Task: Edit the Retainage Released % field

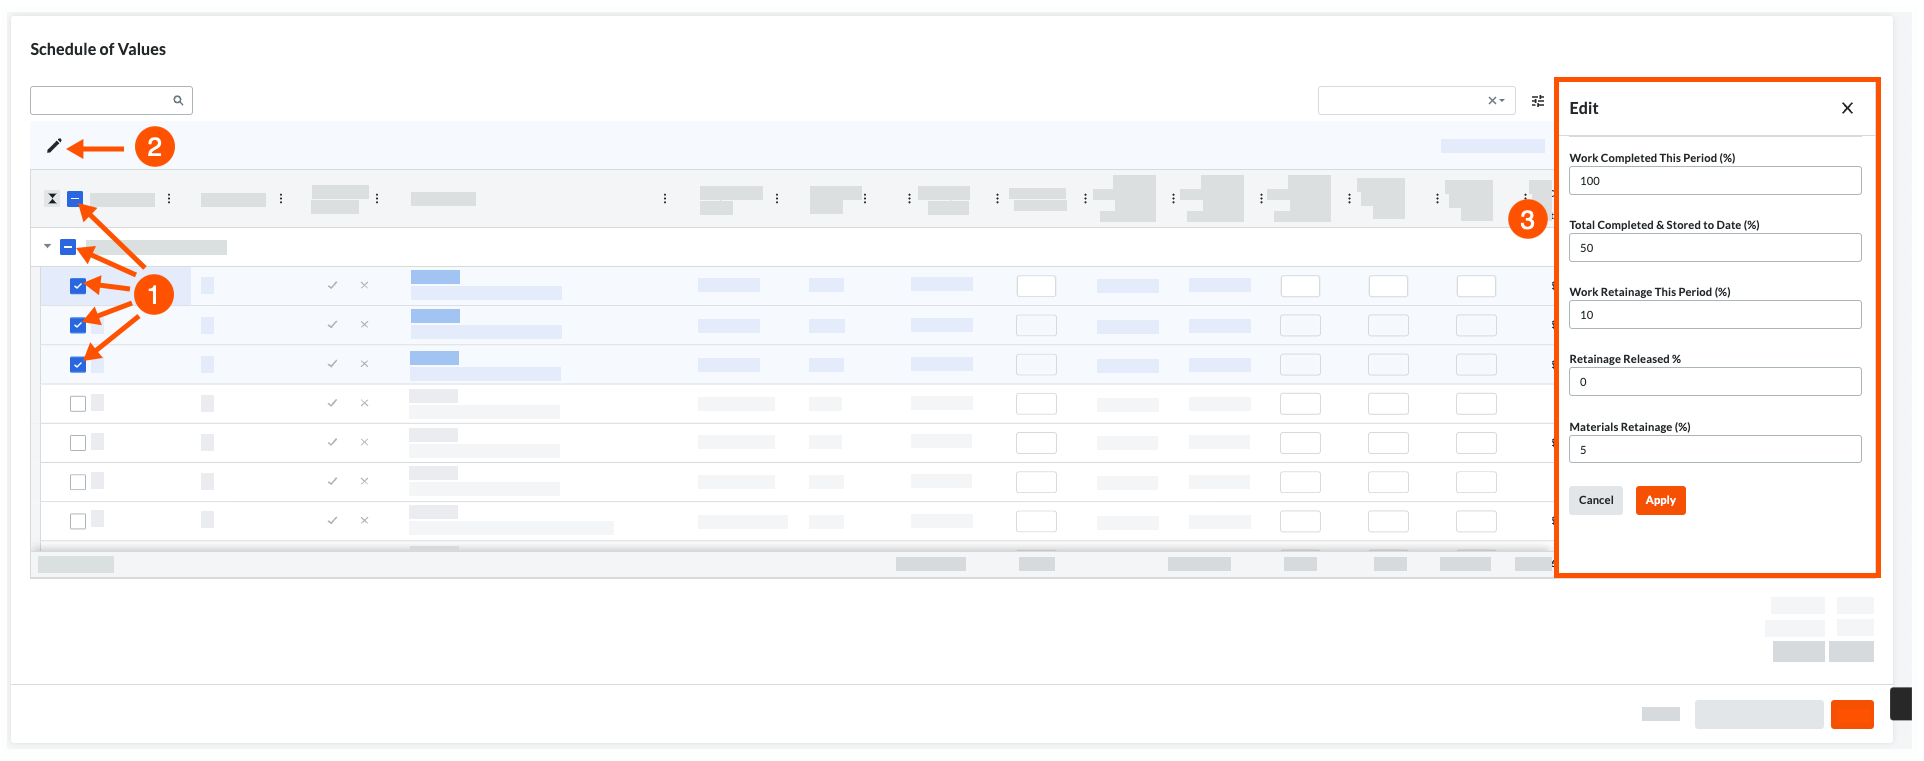Action: click(x=1715, y=382)
